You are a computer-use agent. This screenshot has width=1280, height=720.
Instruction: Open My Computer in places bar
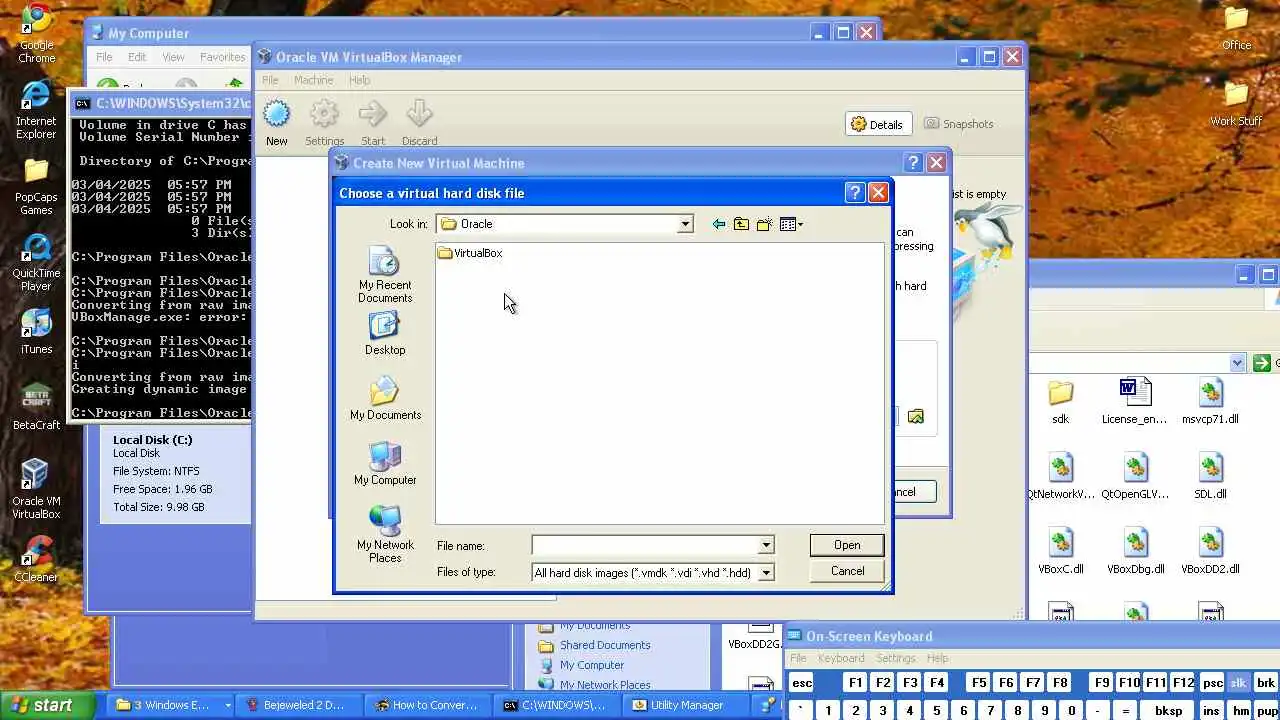click(x=385, y=464)
